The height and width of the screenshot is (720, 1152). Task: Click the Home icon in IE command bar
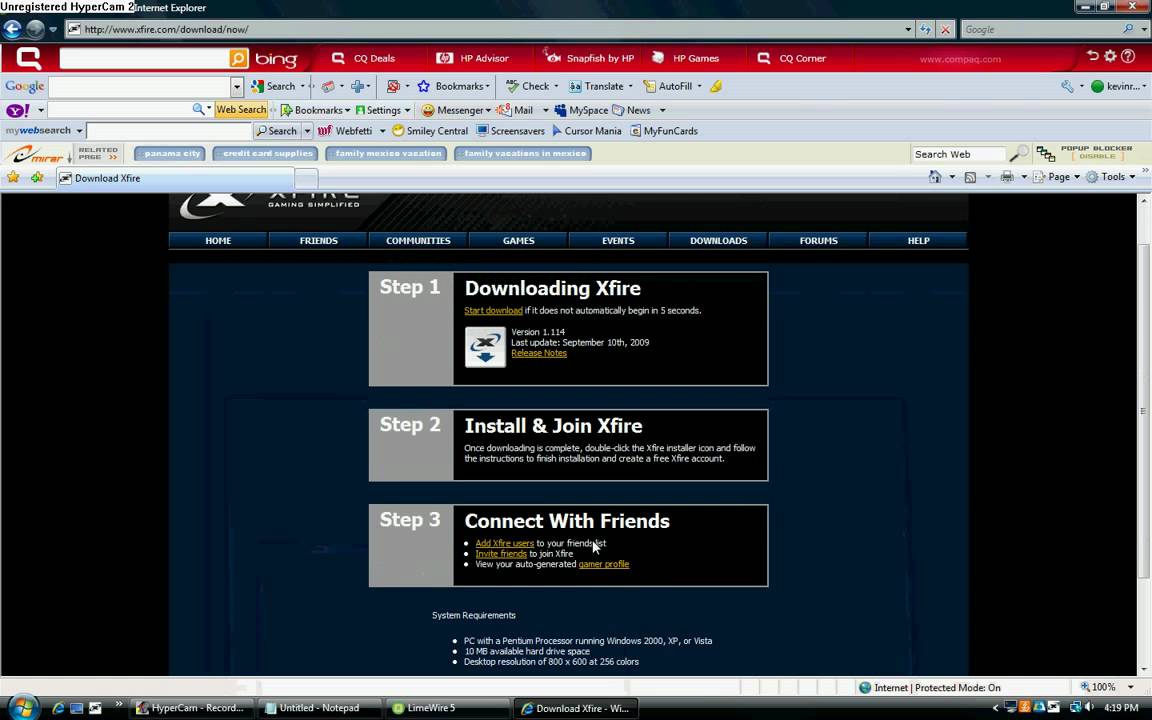click(x=935, y=177)
